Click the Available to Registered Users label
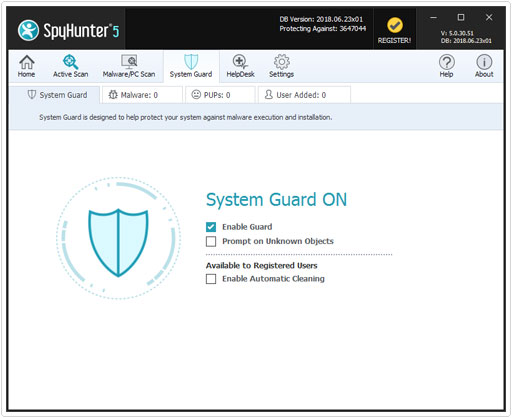The image size is (512, 418). click(262, 266)
